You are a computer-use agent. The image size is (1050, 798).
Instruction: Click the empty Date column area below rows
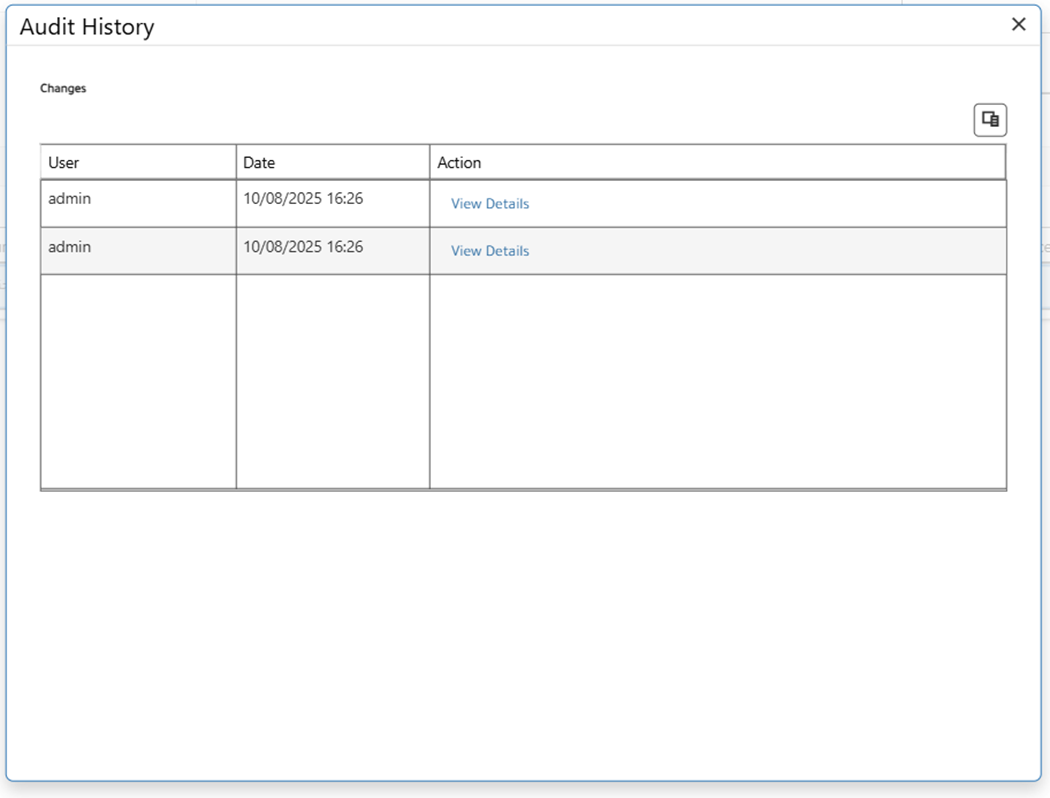(332, 380)
